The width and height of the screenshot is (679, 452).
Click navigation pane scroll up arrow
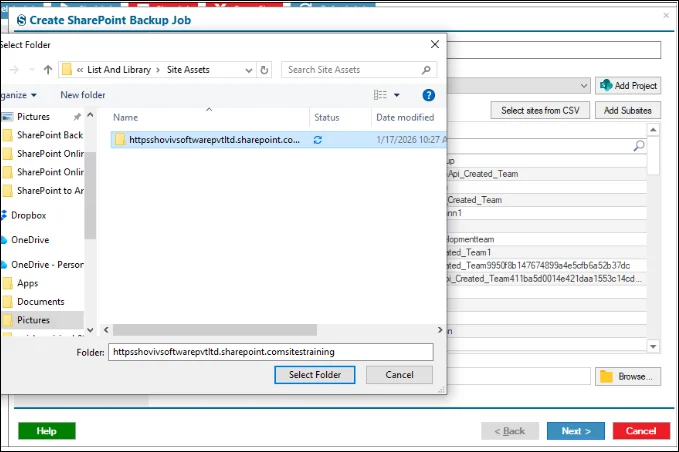click(x=90, y=115)
